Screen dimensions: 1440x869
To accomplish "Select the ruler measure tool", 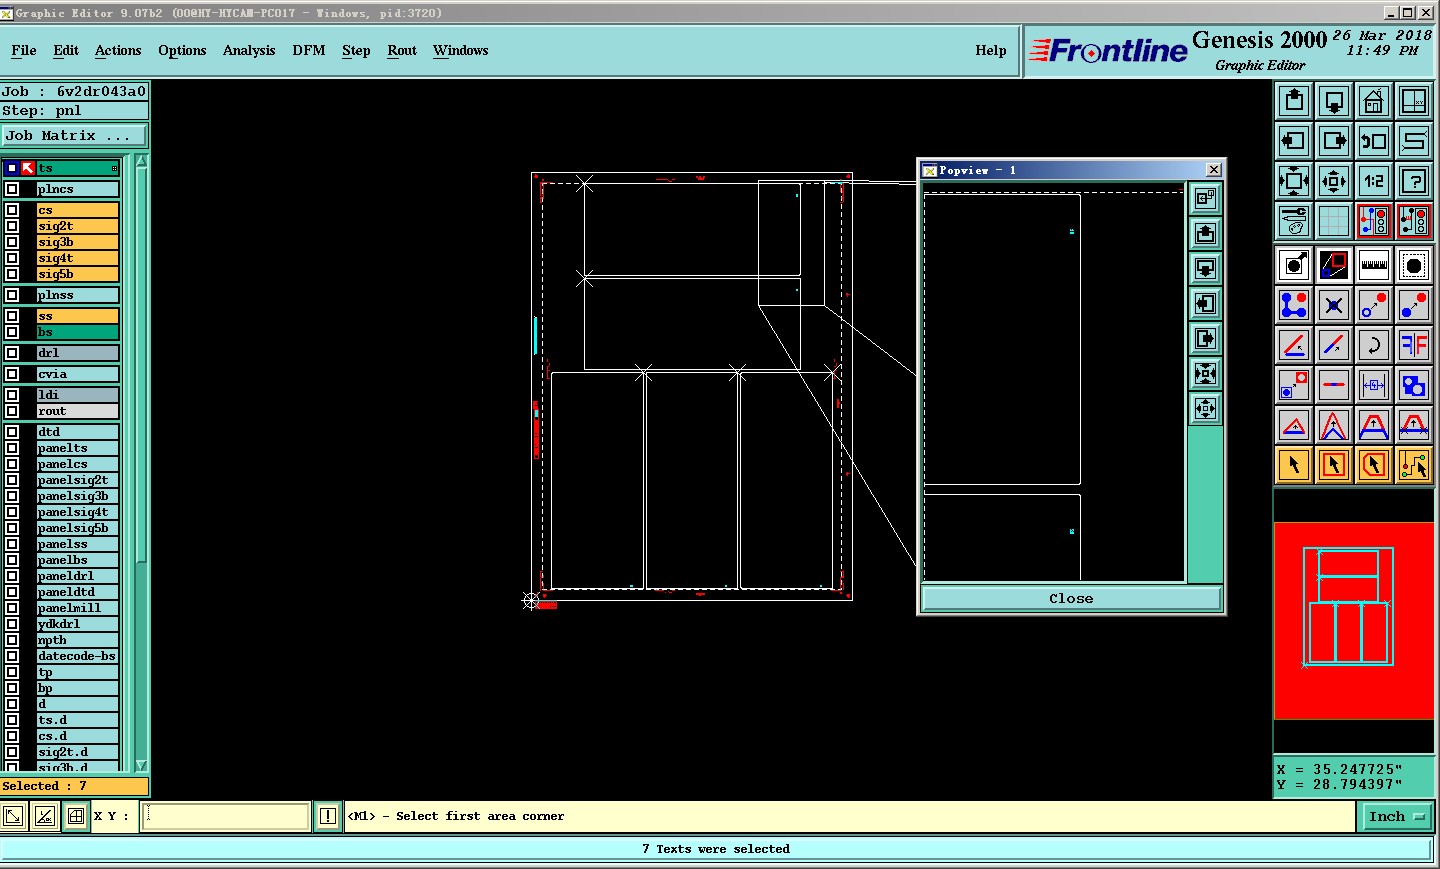I will pyautogui.click(x=1374, y=265).
